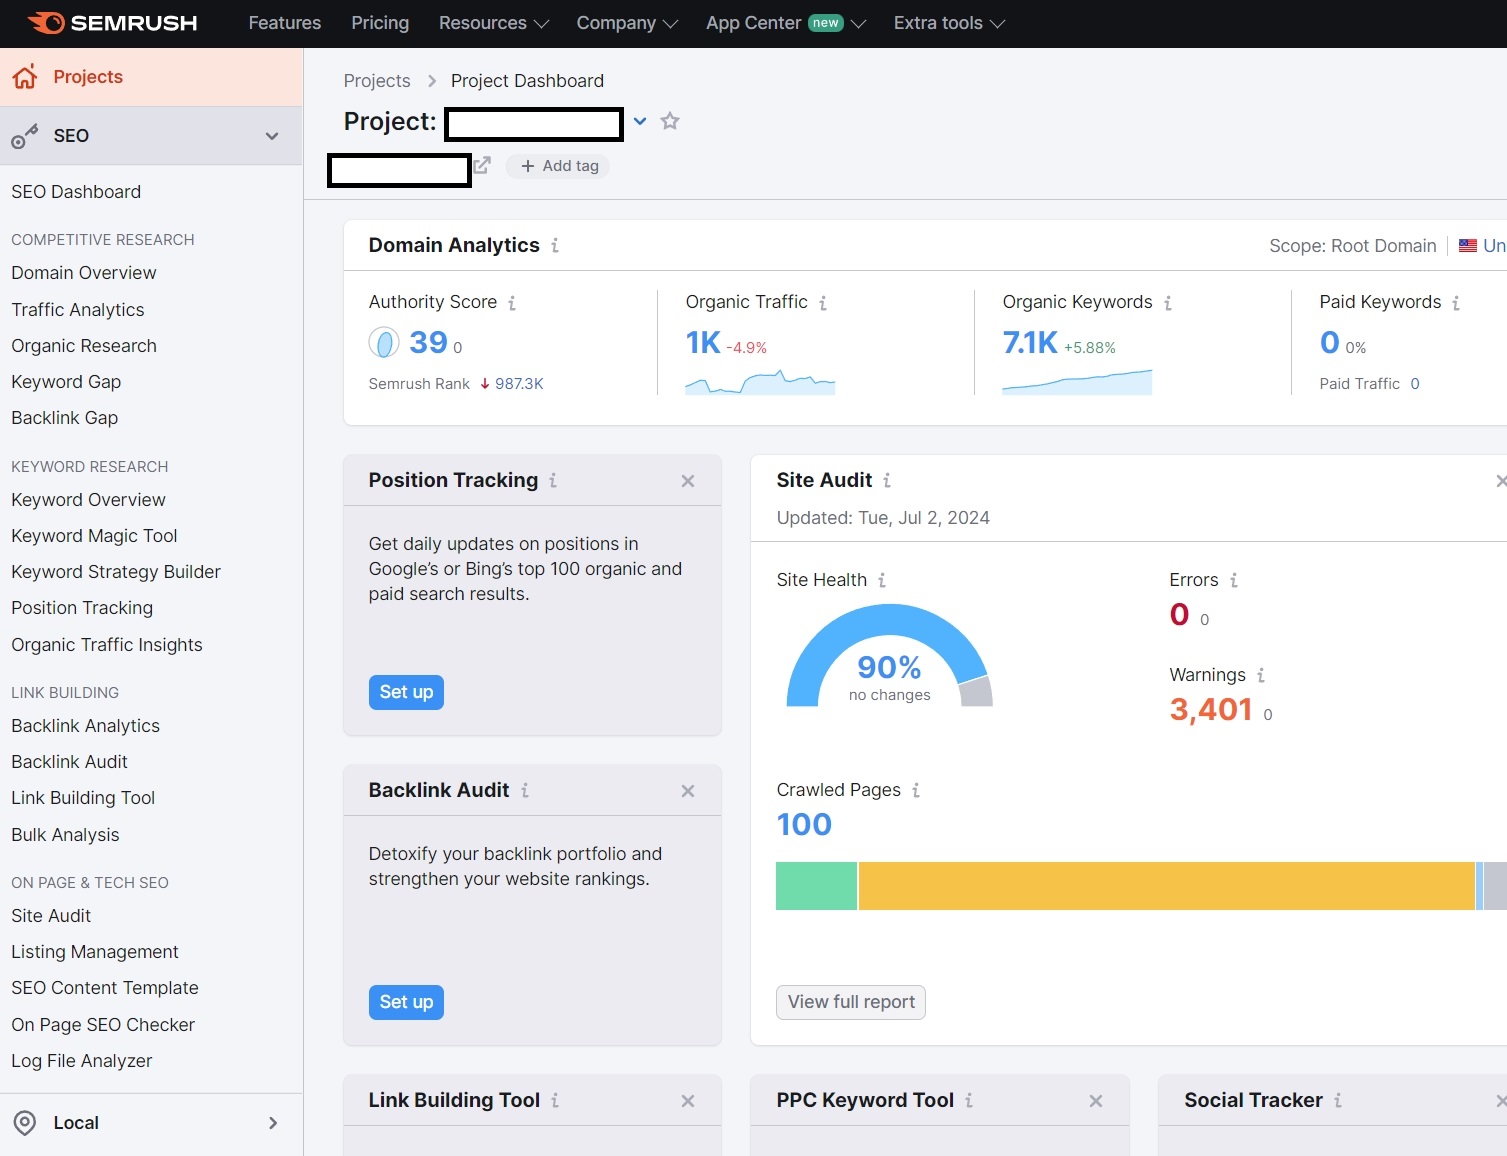
Task: Click the Paid Traffic value 0
Action: pos(1415,384)
